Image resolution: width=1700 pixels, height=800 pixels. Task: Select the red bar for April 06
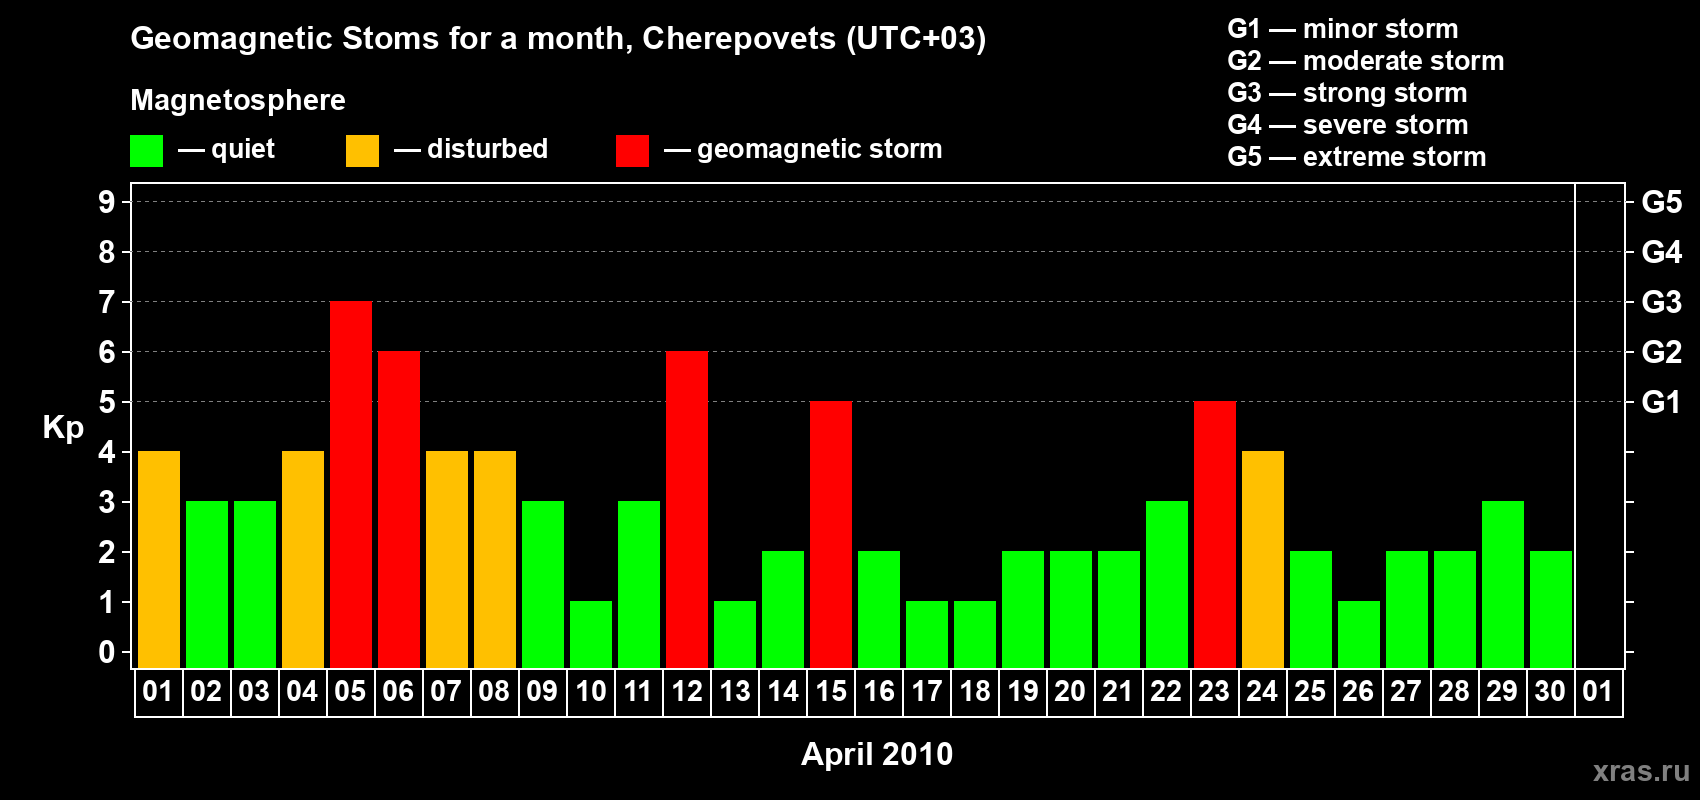click(x=399, y=510)
